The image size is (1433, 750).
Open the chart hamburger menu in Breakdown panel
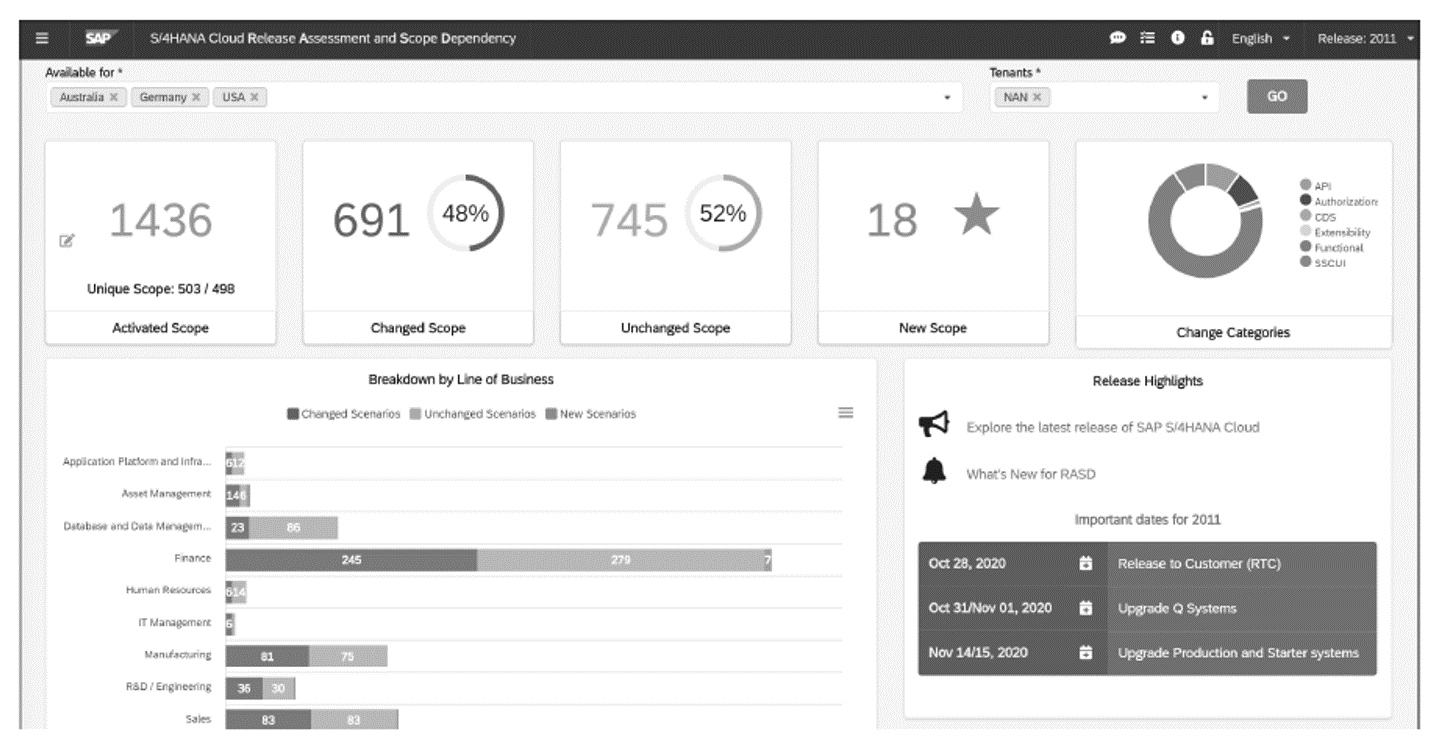(845, 412)
